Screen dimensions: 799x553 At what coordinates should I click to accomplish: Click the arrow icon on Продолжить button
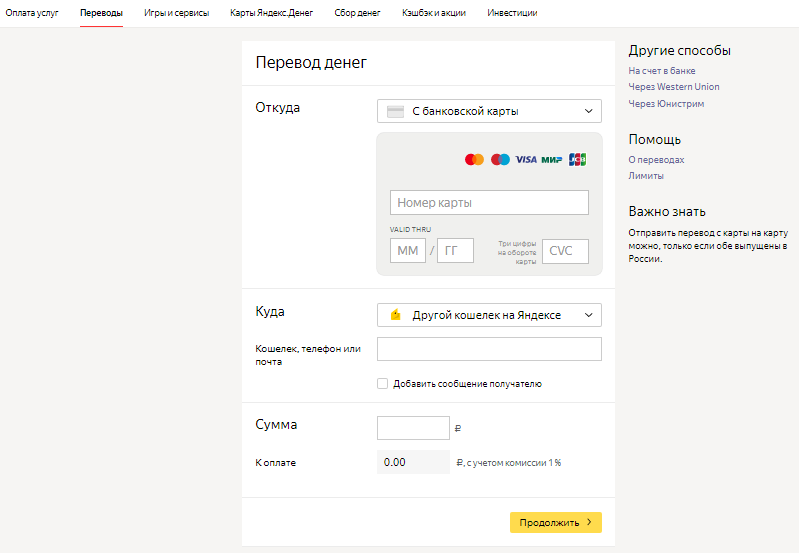pos(589,522)
